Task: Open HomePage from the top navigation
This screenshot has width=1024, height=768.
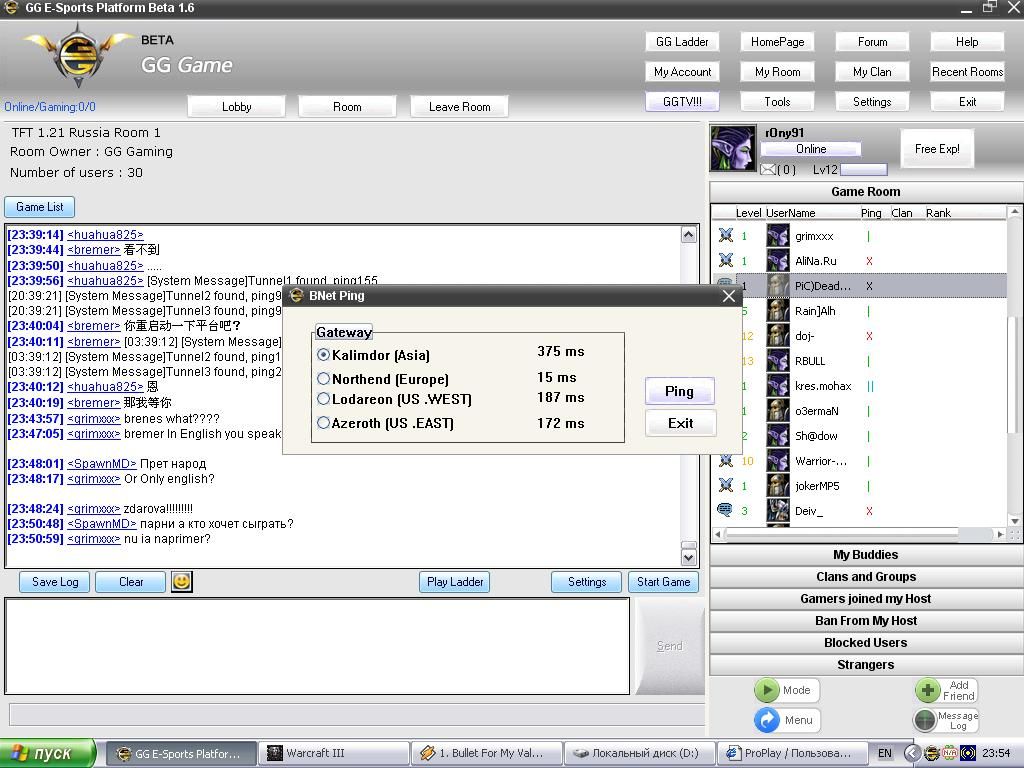Action: coord(777,42)
